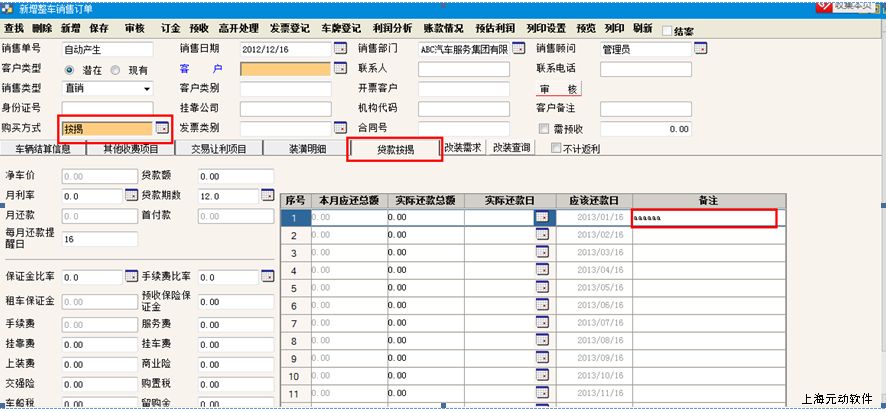Click the 购买方式 lookup icon
The width and height of the screenshot is (886, 412).
[162, 128]
